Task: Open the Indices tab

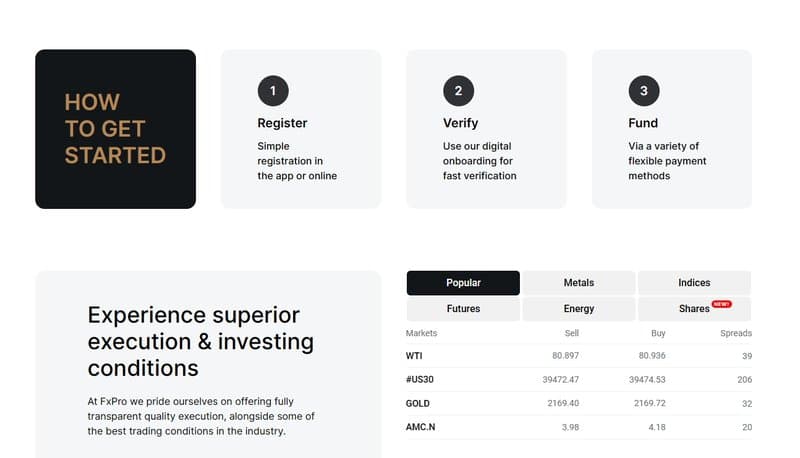Action: (x=694, y=283)
